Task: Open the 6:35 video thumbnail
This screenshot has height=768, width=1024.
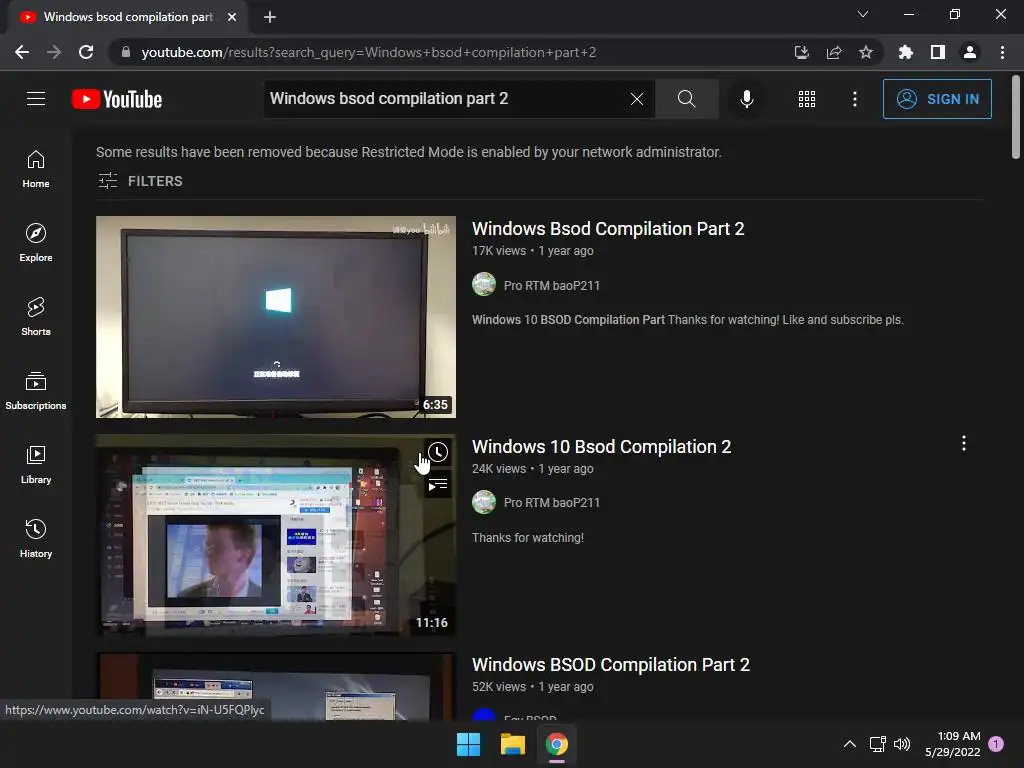Action: click(x=276, y=317)
